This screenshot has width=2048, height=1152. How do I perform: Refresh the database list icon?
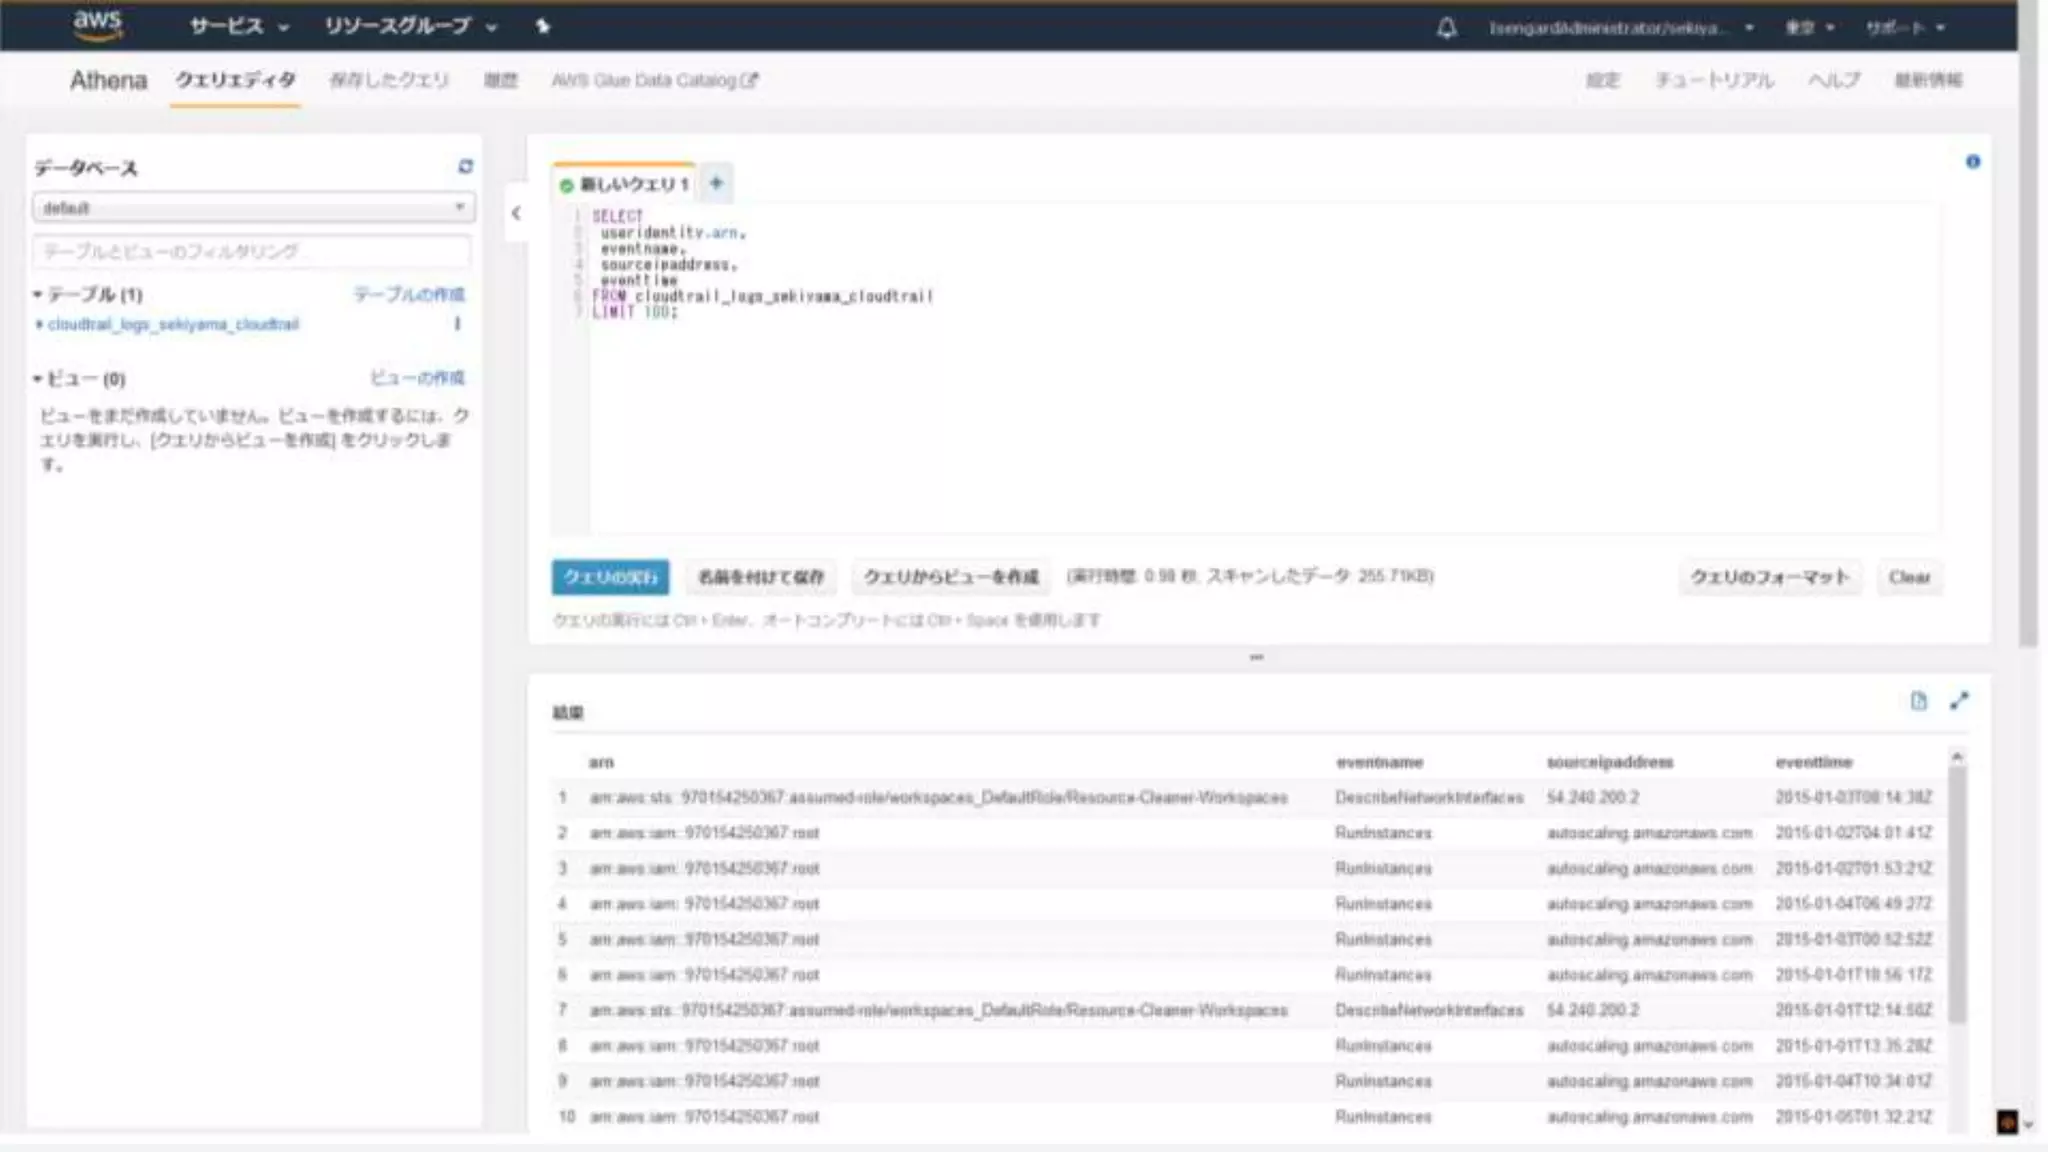coord(465,167)
